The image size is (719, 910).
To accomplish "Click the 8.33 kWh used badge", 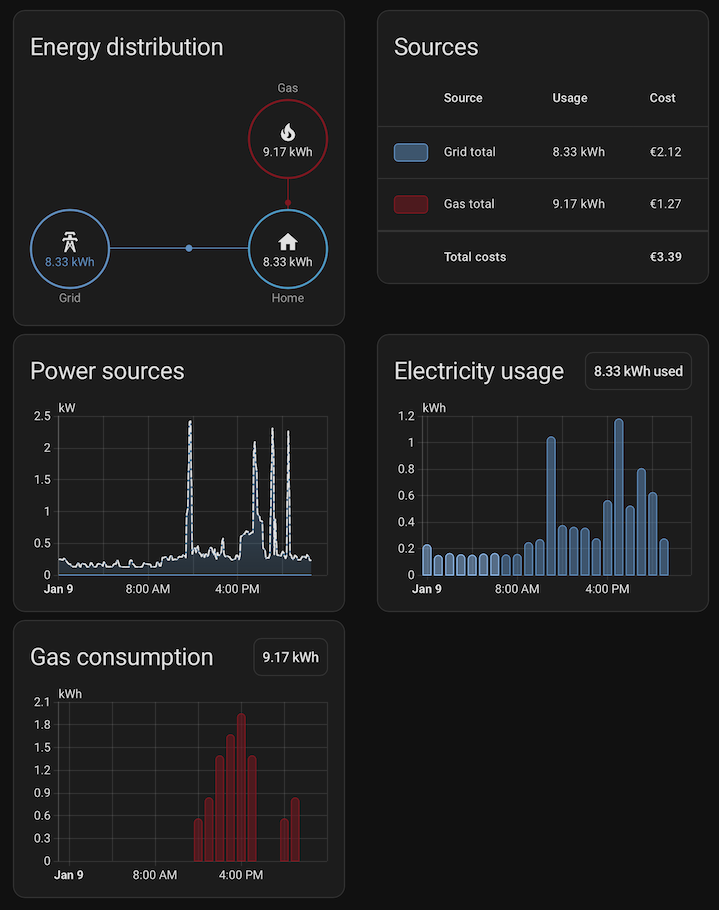I will 638,371.
